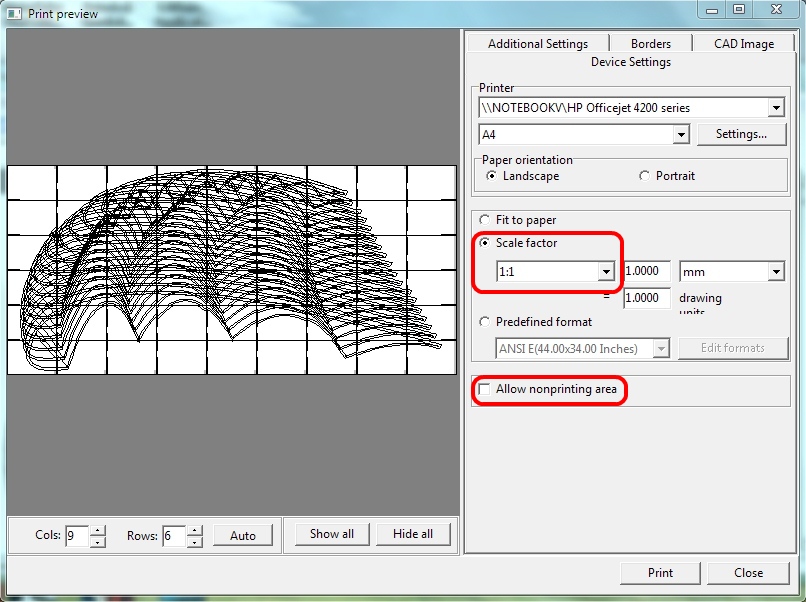Expand the mm units dropdown

point(776,271)
